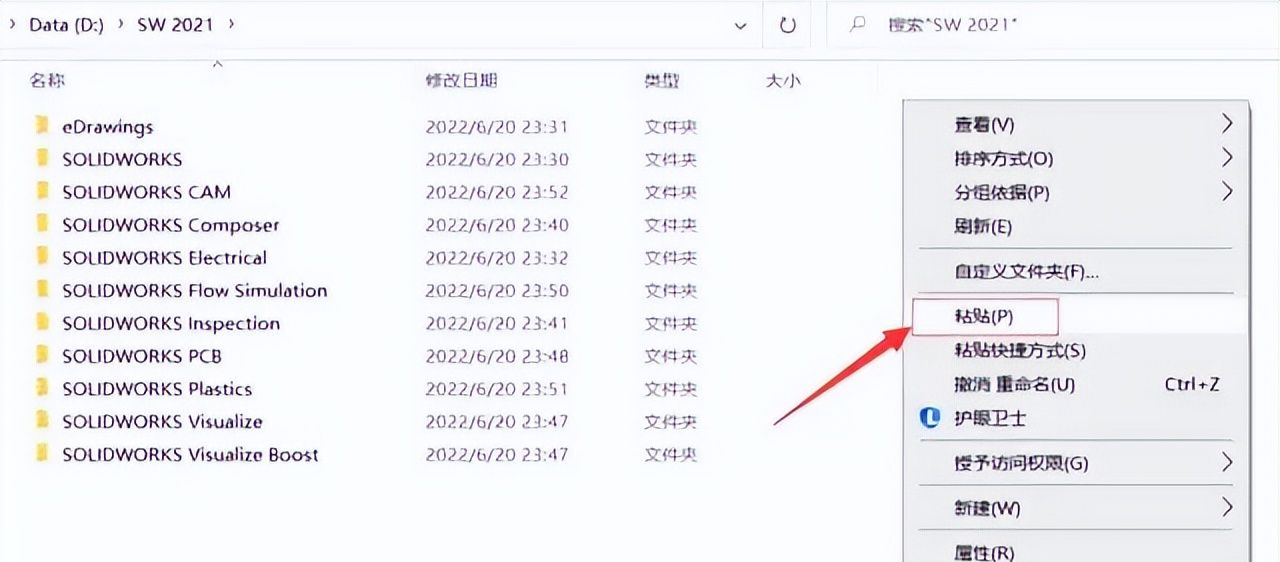Click SW 2021 in the breadcrumb path

175,25
